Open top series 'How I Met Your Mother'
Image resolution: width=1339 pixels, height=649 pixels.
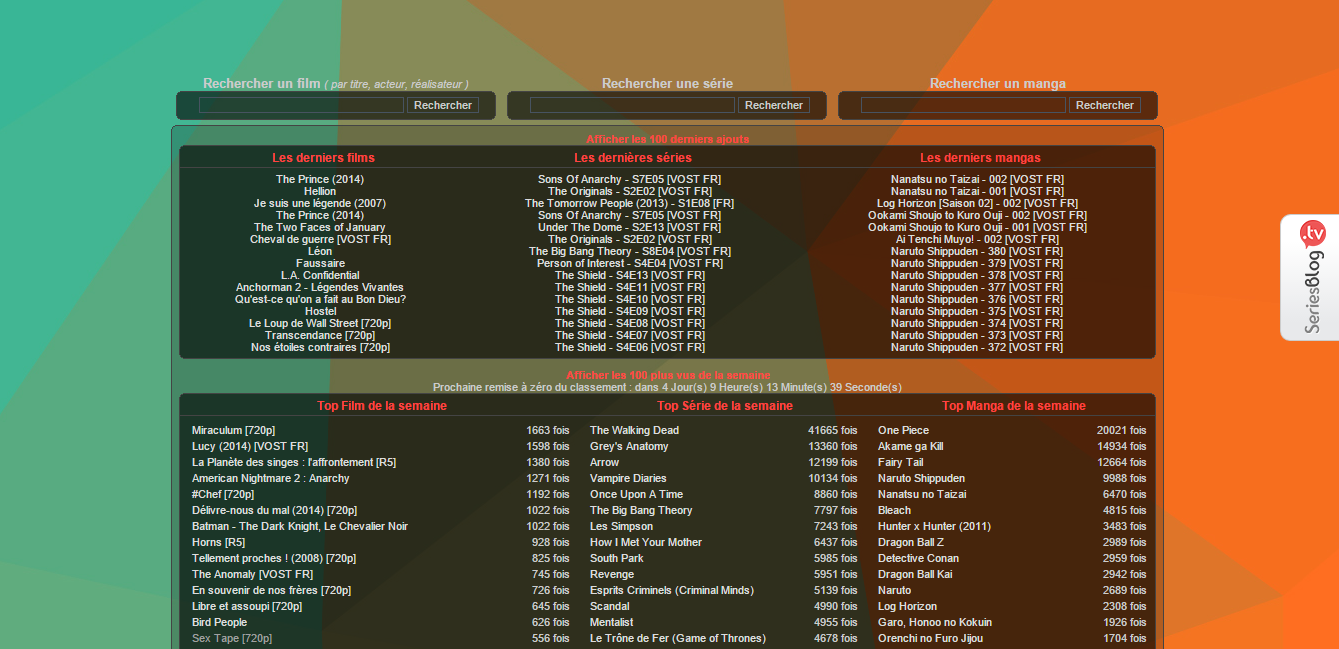(x=646, y=542)
